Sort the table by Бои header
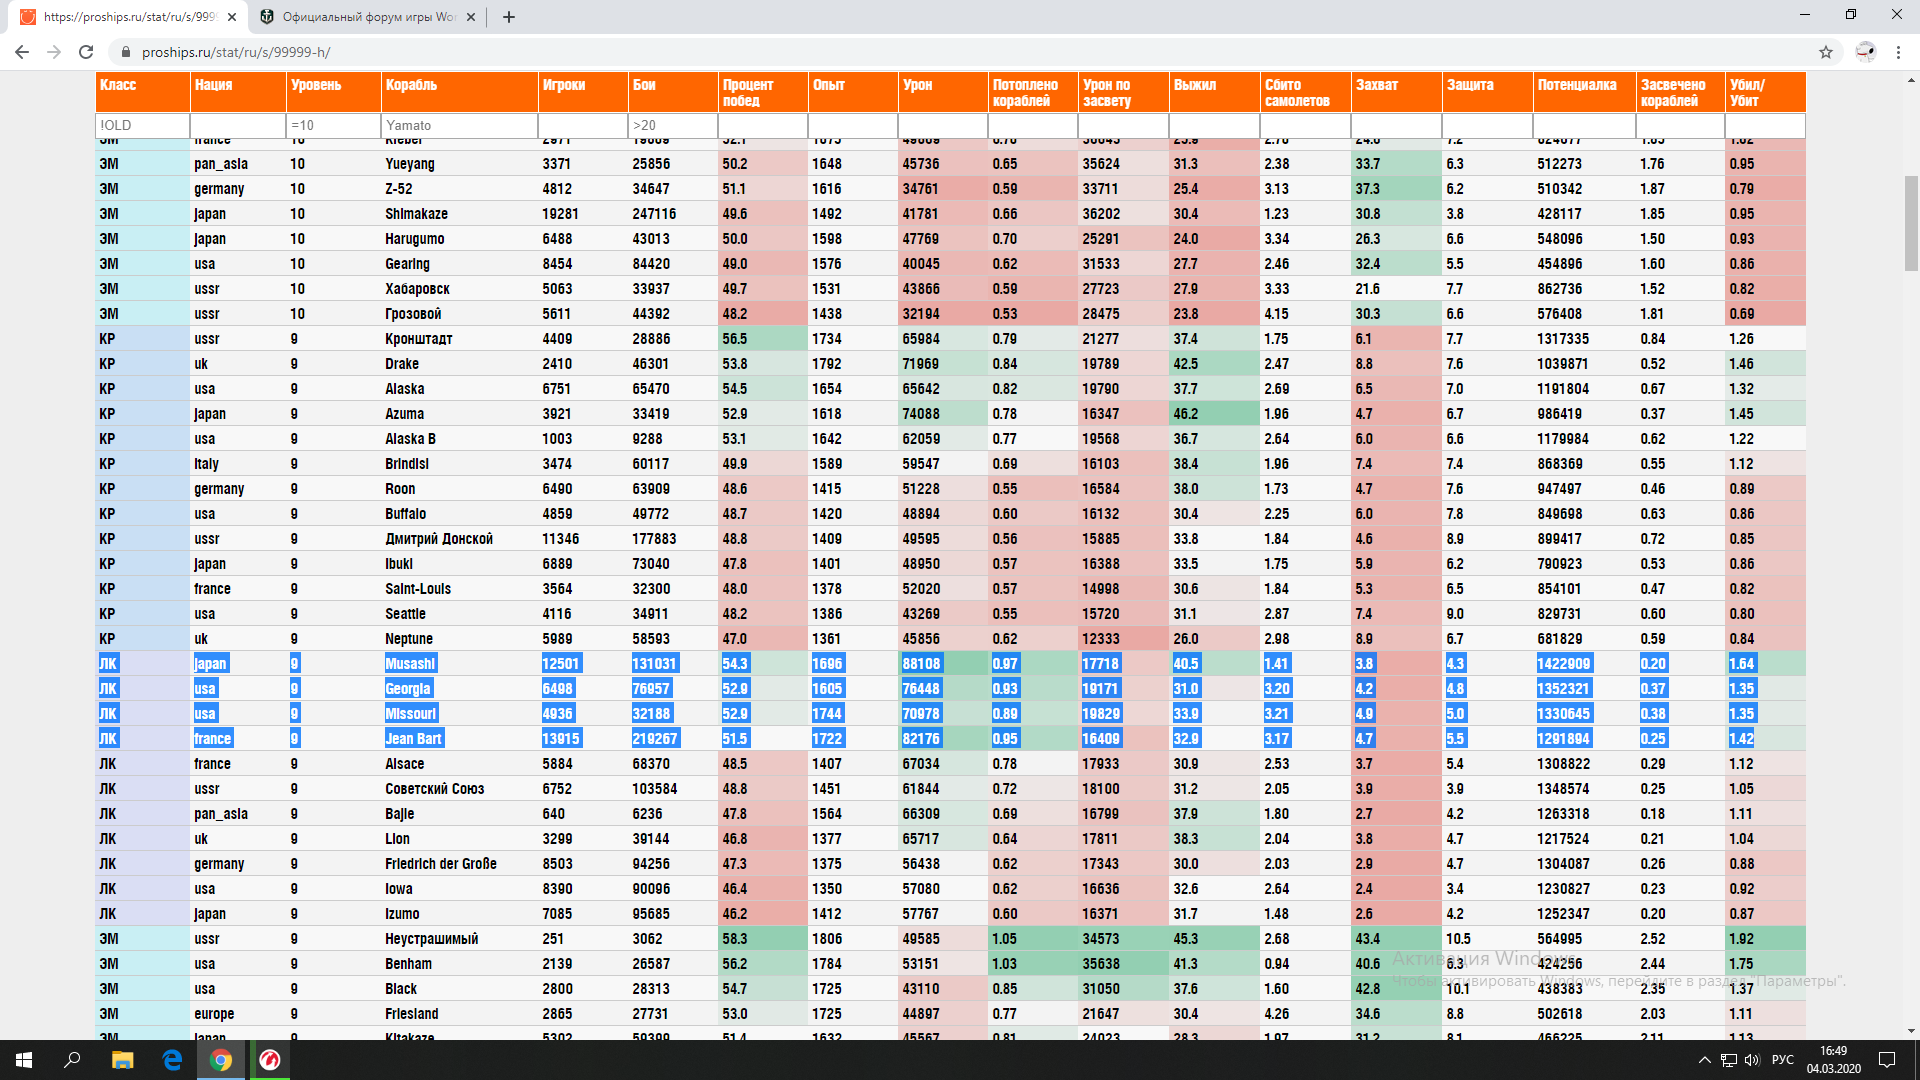This screenshot has height=1080, width=1920. [x=673, y=92]
